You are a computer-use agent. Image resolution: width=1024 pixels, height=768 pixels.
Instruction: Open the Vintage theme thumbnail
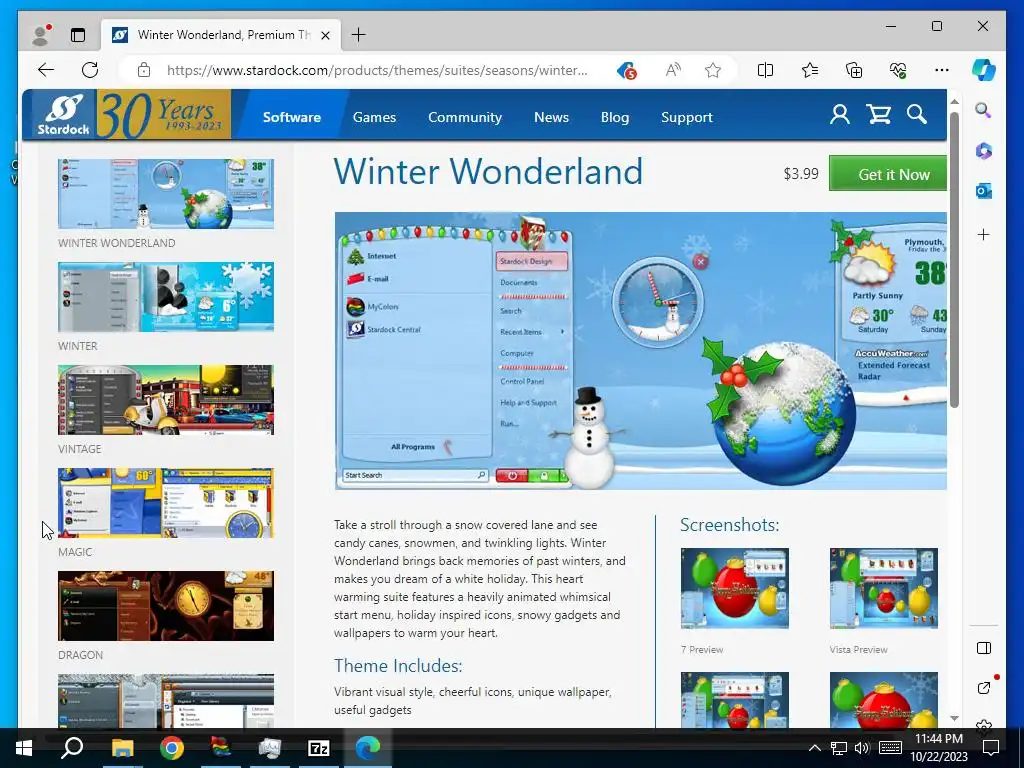(166, 400)
